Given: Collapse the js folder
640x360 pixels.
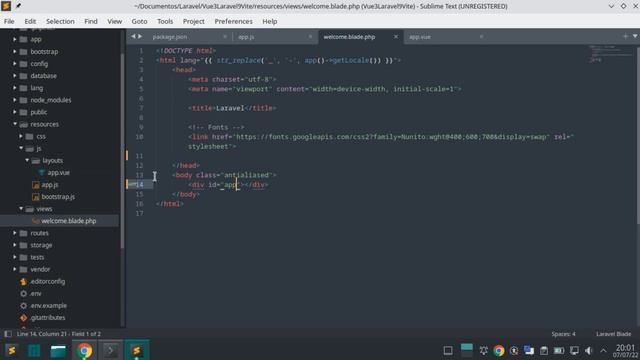Looking at the screenshot, I should (x=21, y=148).
